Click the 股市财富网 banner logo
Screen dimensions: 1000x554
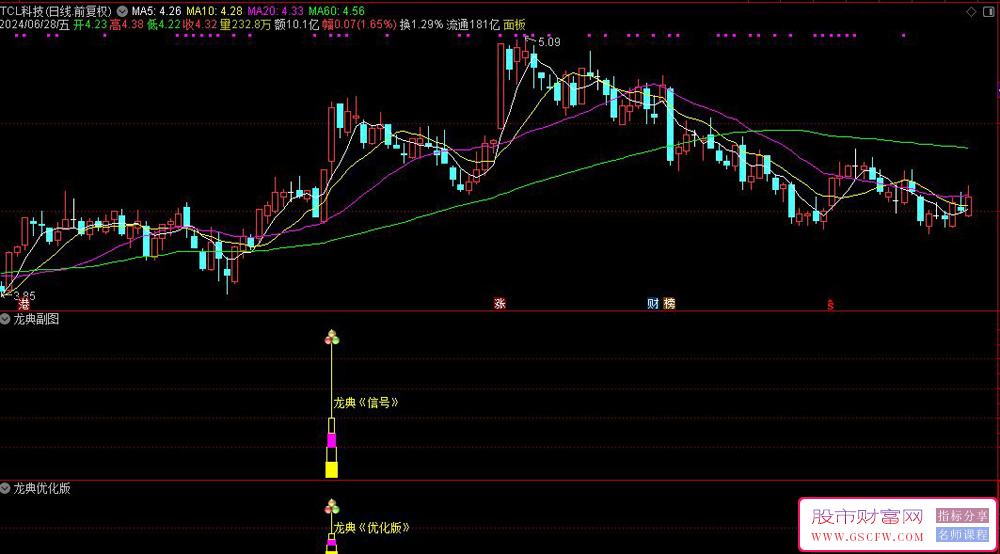867,516
